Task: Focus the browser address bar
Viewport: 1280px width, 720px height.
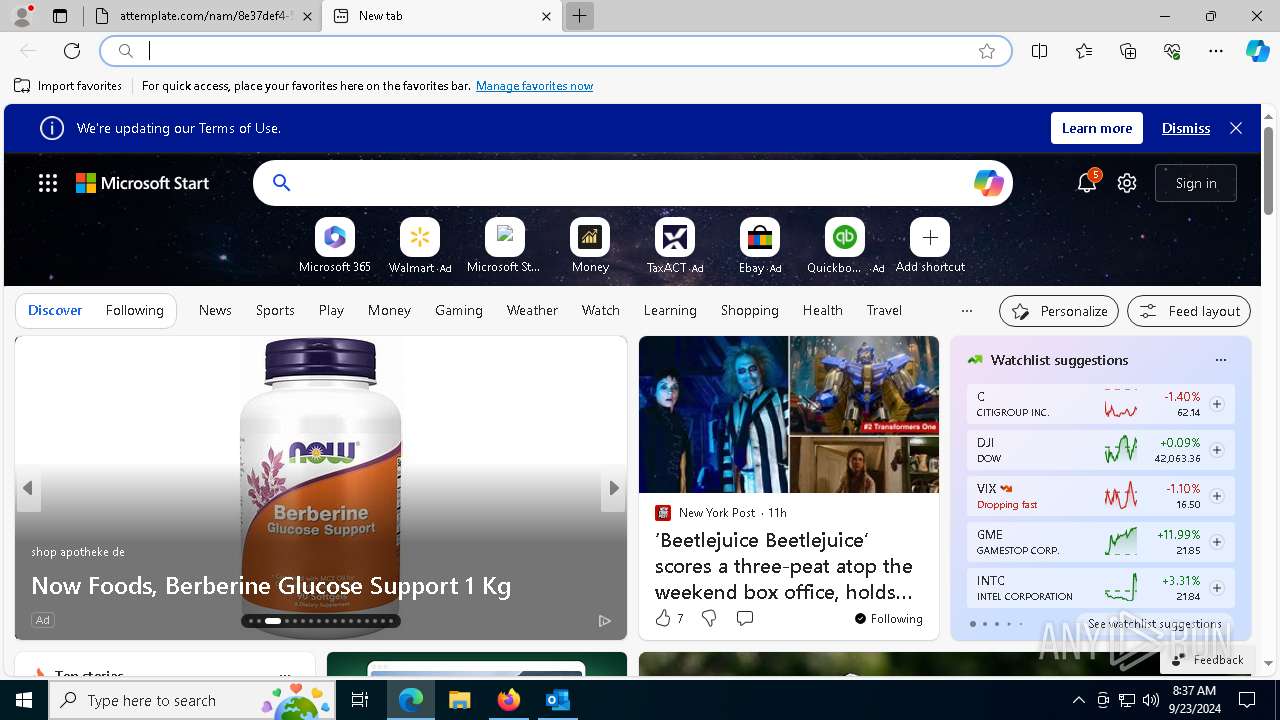Action: coord(556,51)
